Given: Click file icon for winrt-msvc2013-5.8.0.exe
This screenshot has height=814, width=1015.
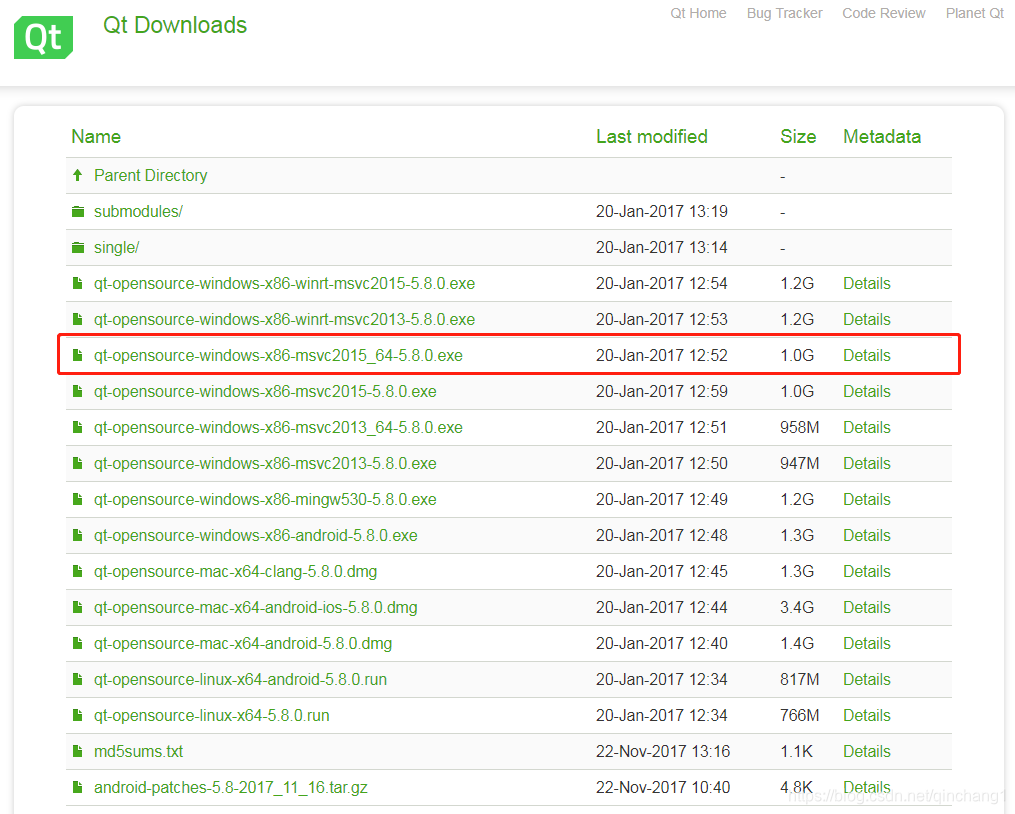Looking at the screenshot, I should (78, 319).
